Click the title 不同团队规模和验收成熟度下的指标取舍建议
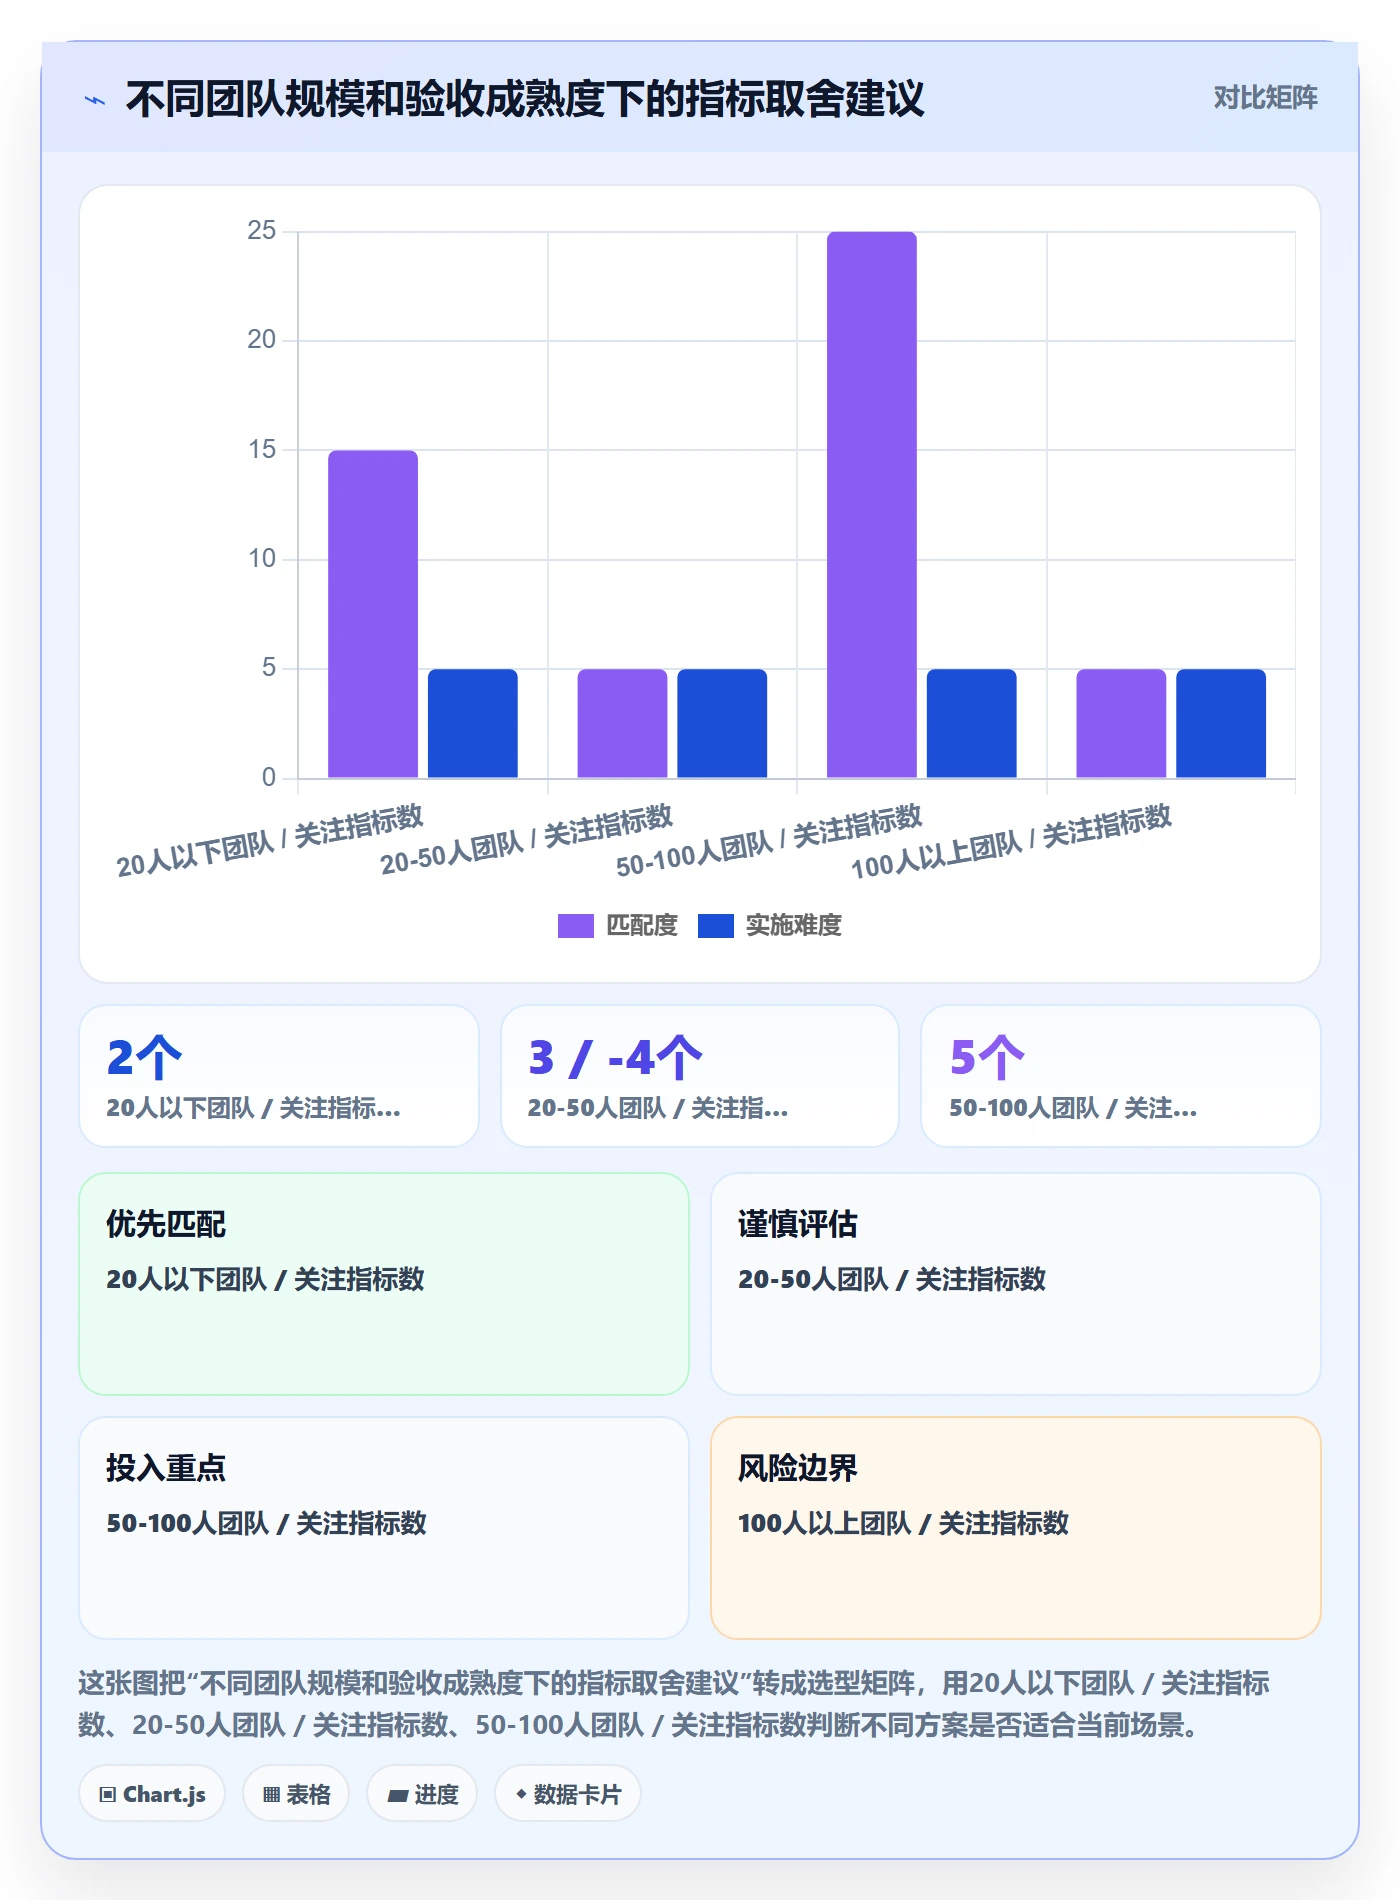This screenshot has width=1400, height=1900. (x=525, y=99)
